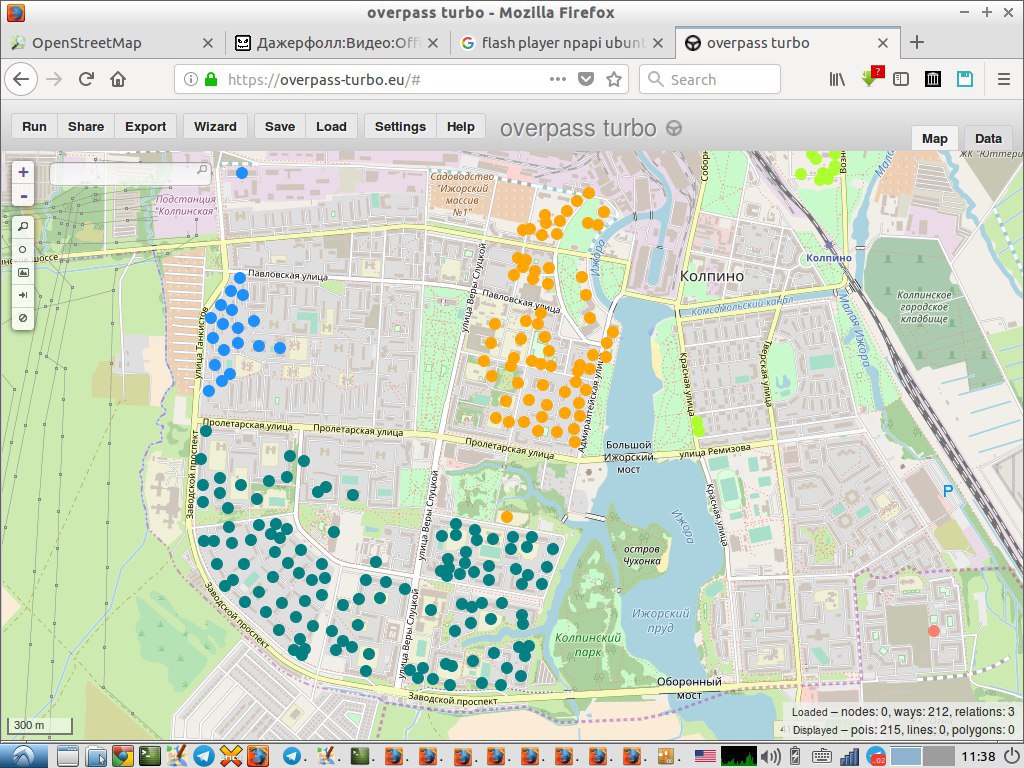Click the battery icon in system tray
This screenshot has height=768, width=1024.
point(795,756)
